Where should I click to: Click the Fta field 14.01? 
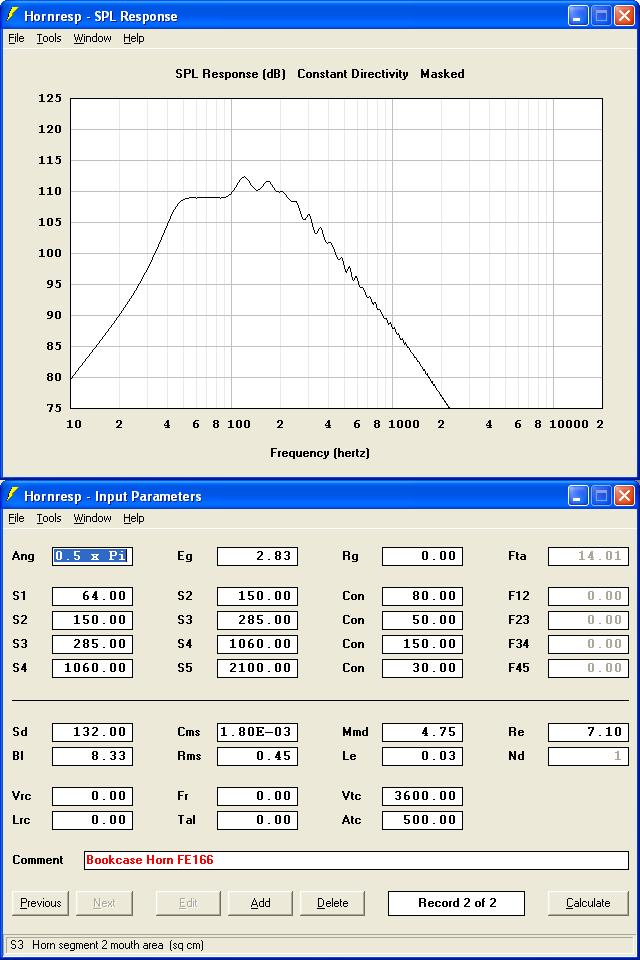588,556
